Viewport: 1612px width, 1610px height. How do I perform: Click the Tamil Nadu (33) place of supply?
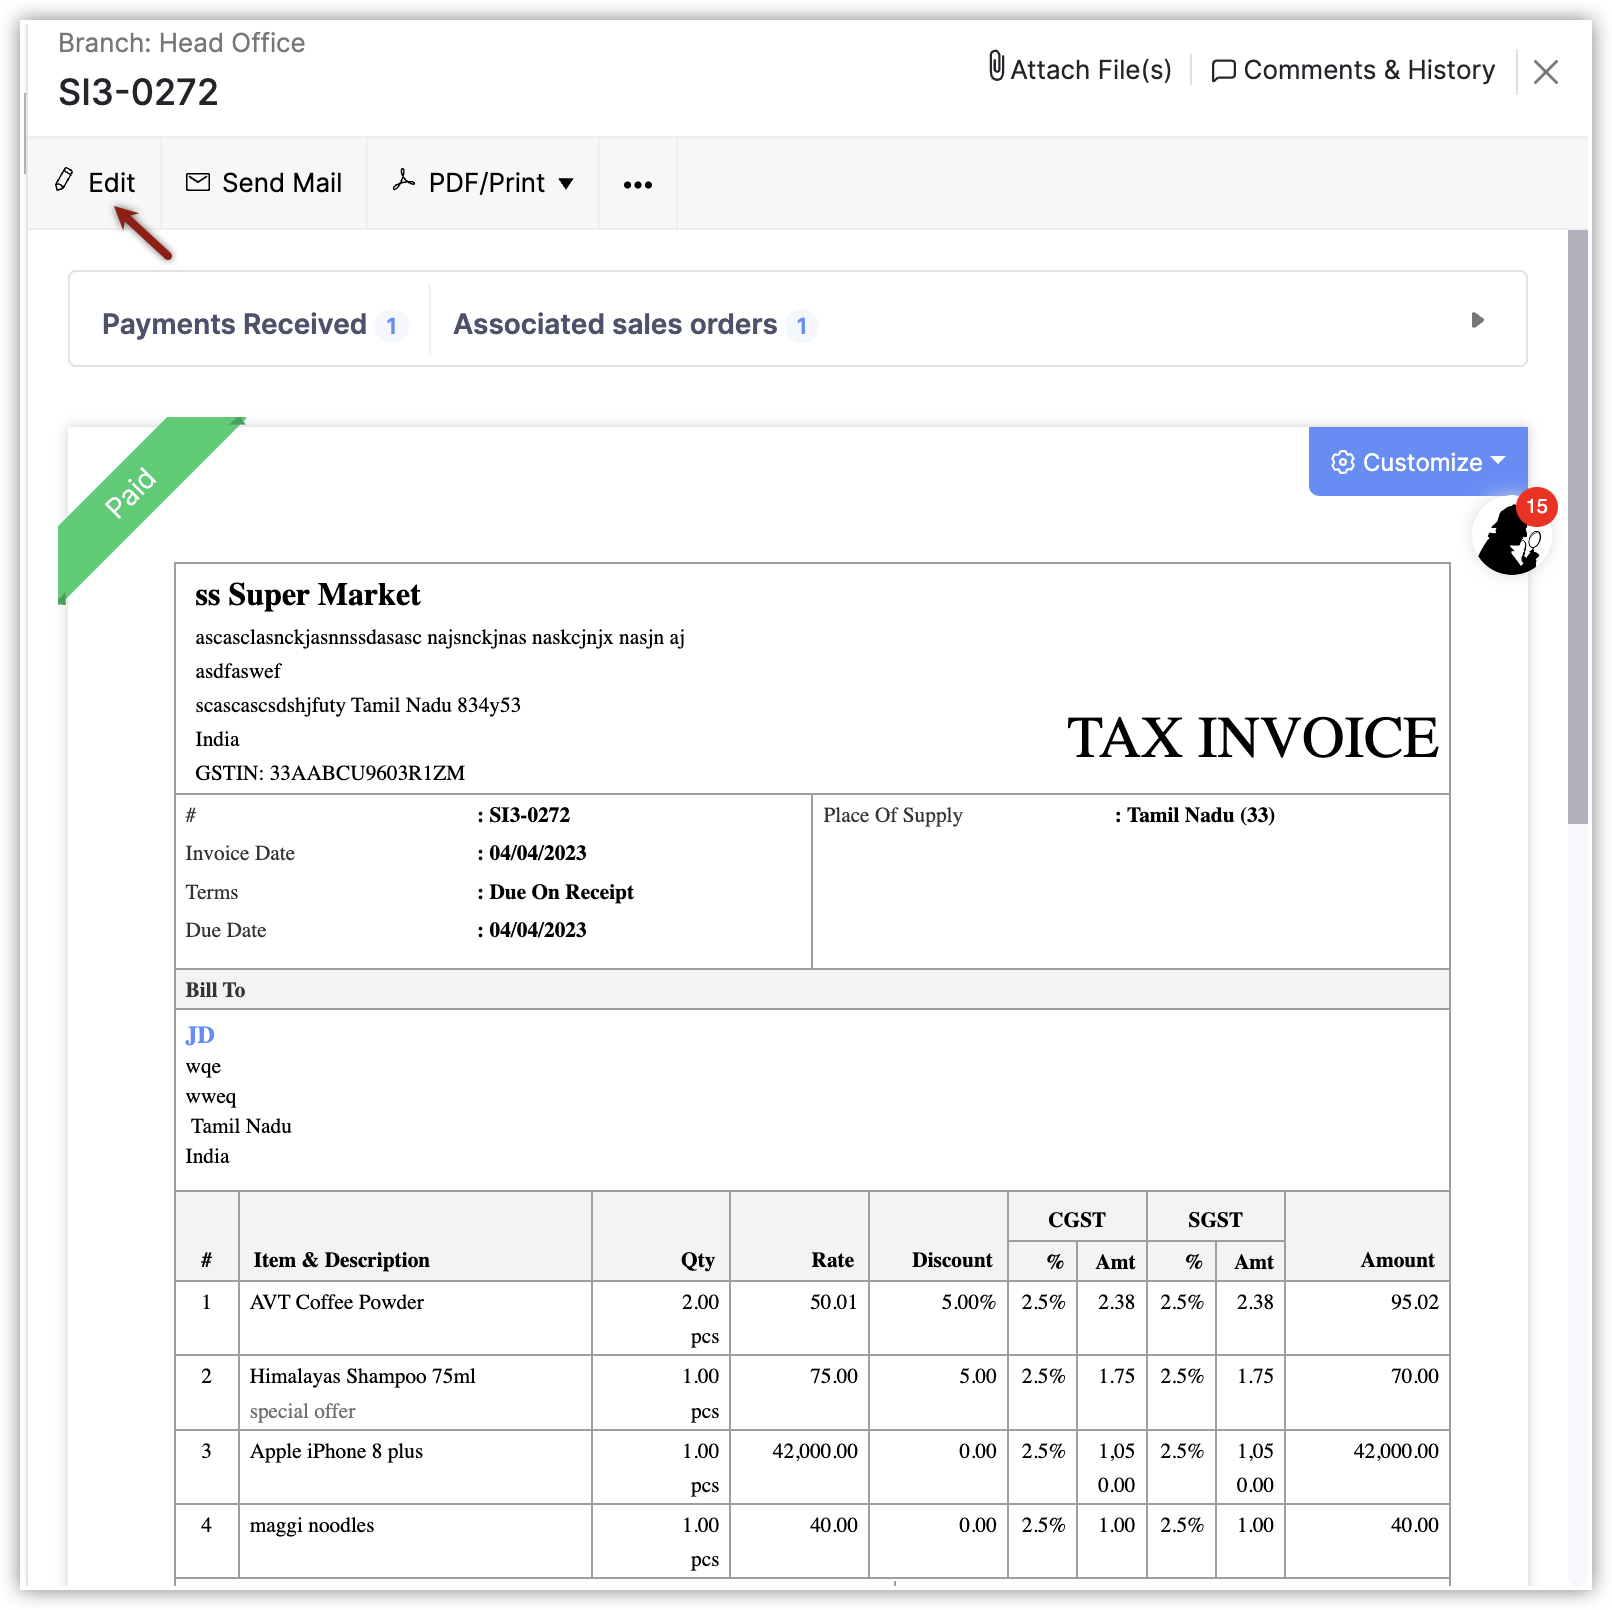1201,815
